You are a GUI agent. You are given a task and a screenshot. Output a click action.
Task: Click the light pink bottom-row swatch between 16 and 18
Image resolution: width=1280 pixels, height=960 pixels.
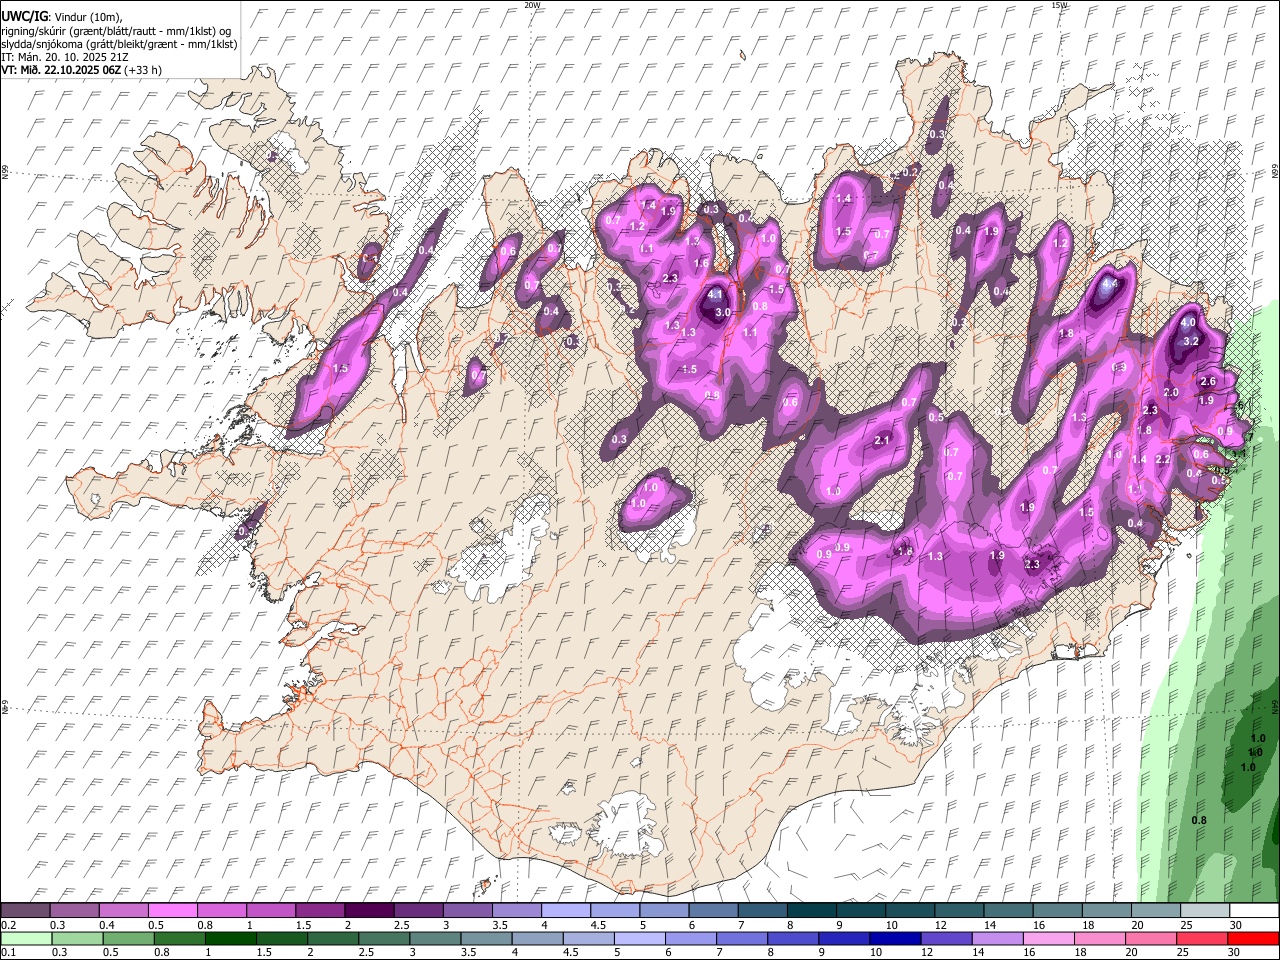pos(1047,938)
